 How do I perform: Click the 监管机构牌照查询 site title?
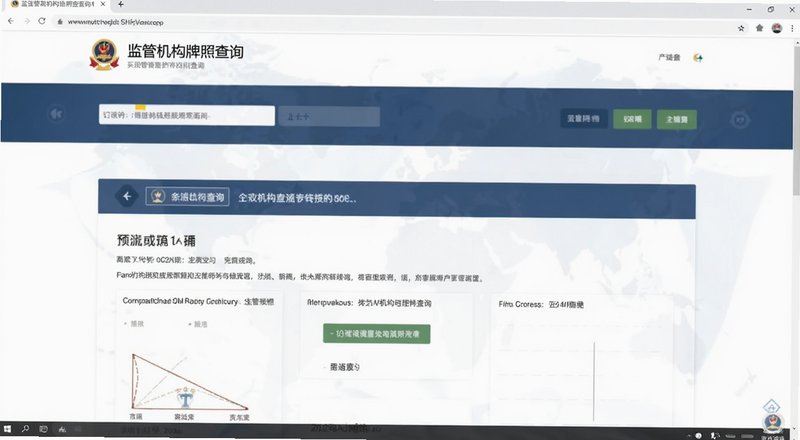tap(185, 51)
